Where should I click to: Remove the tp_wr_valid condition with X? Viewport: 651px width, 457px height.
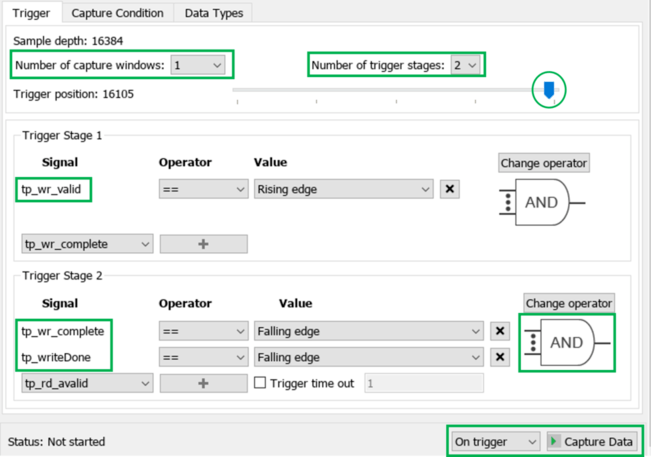pyautogui.click(x=449, y=189)
